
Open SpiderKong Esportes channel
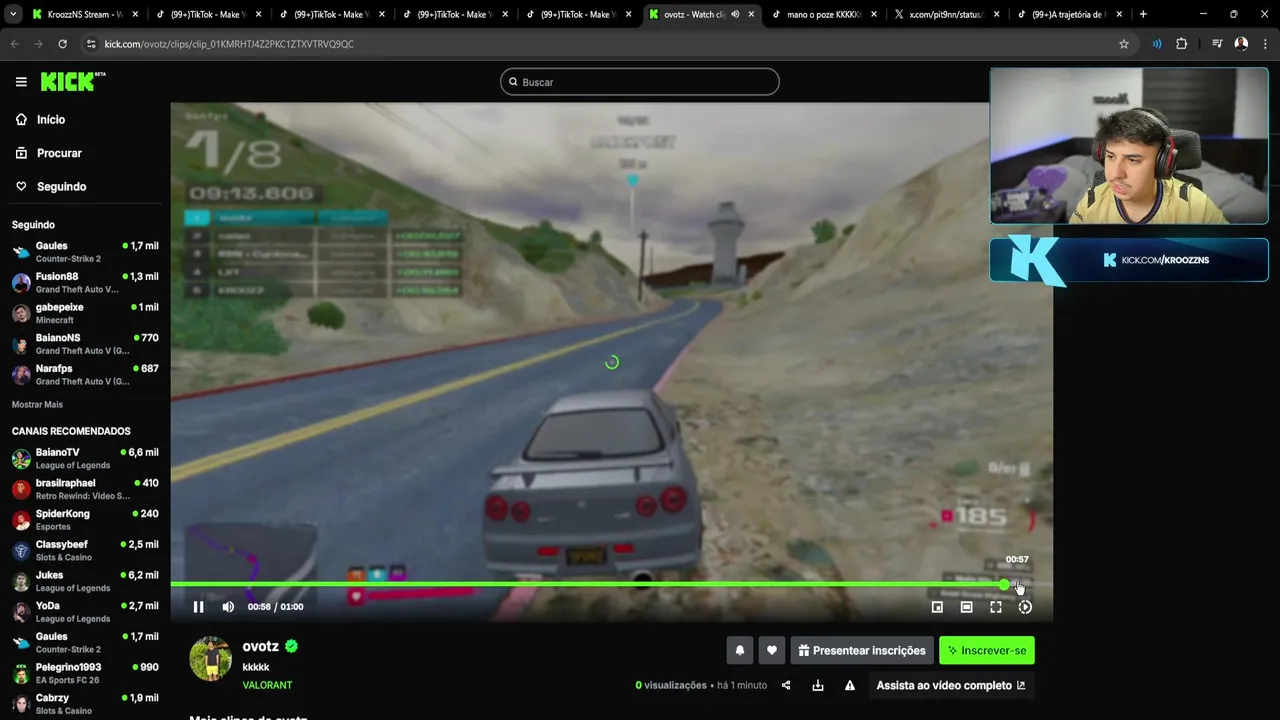coord(85,520)
